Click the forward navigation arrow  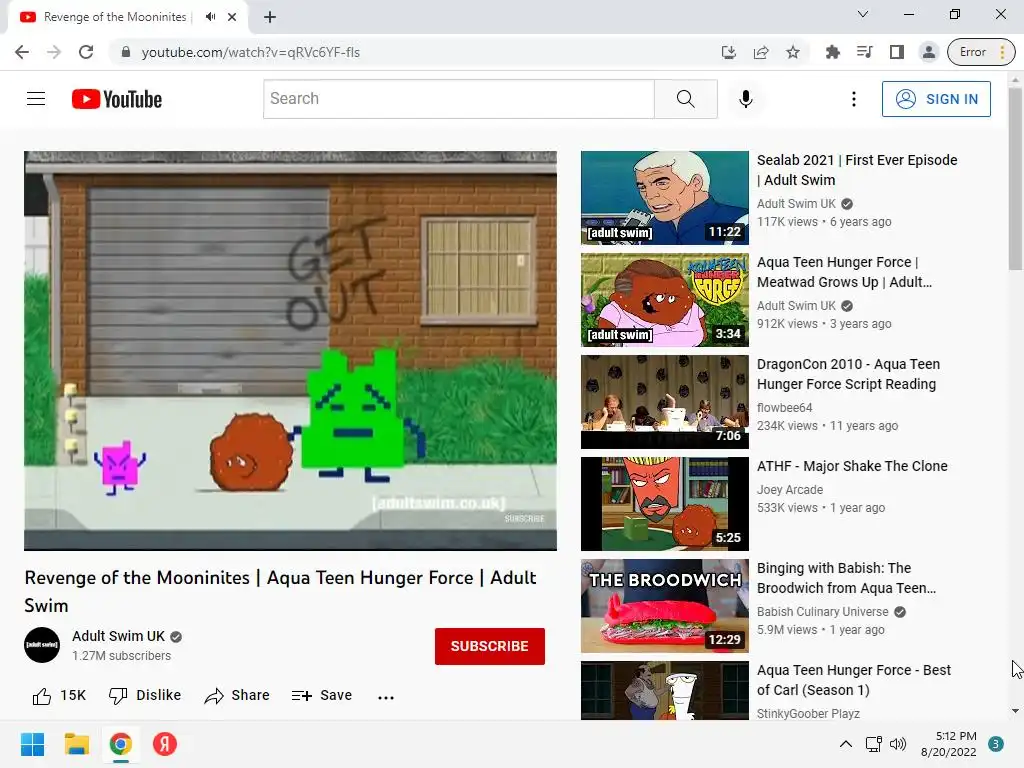click(x=54, y=52)
